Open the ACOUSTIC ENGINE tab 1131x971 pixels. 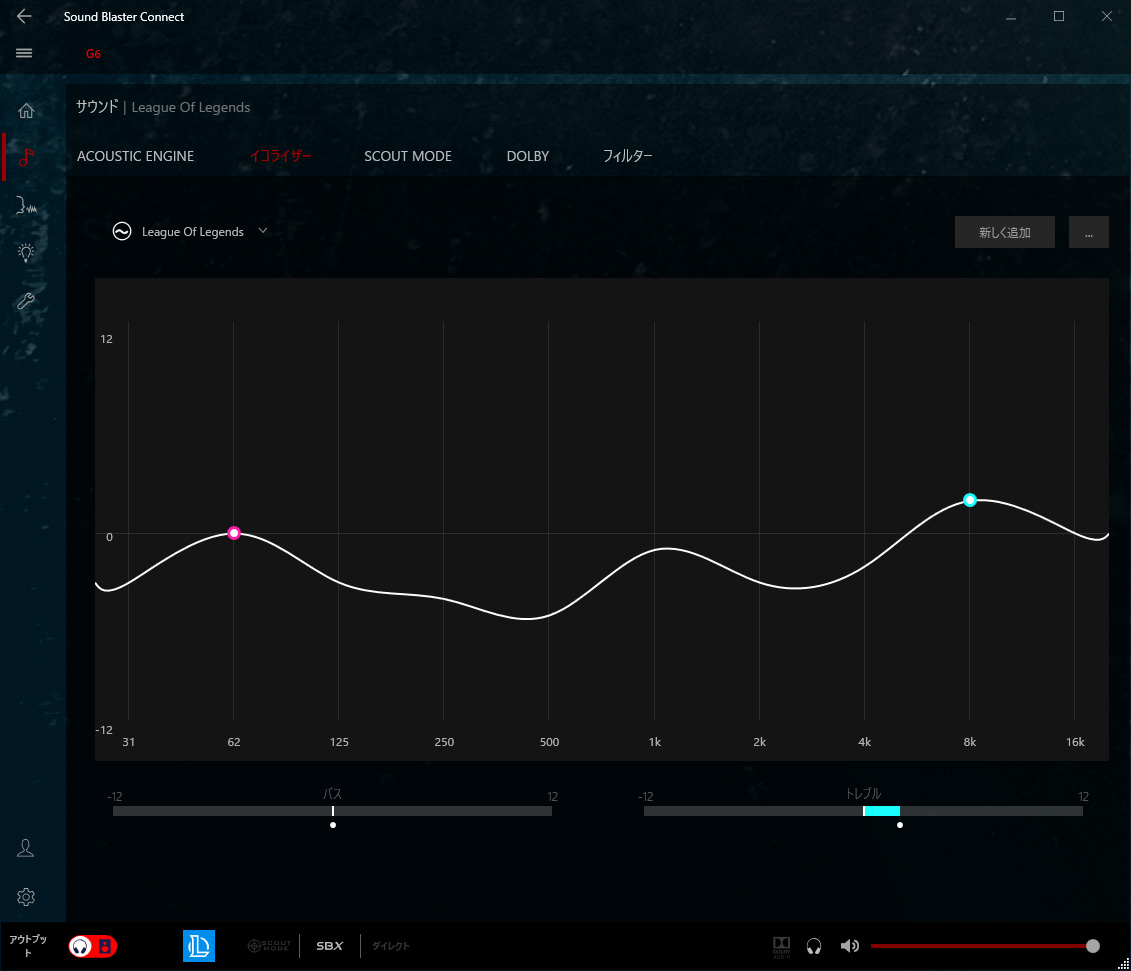[136, 156]
